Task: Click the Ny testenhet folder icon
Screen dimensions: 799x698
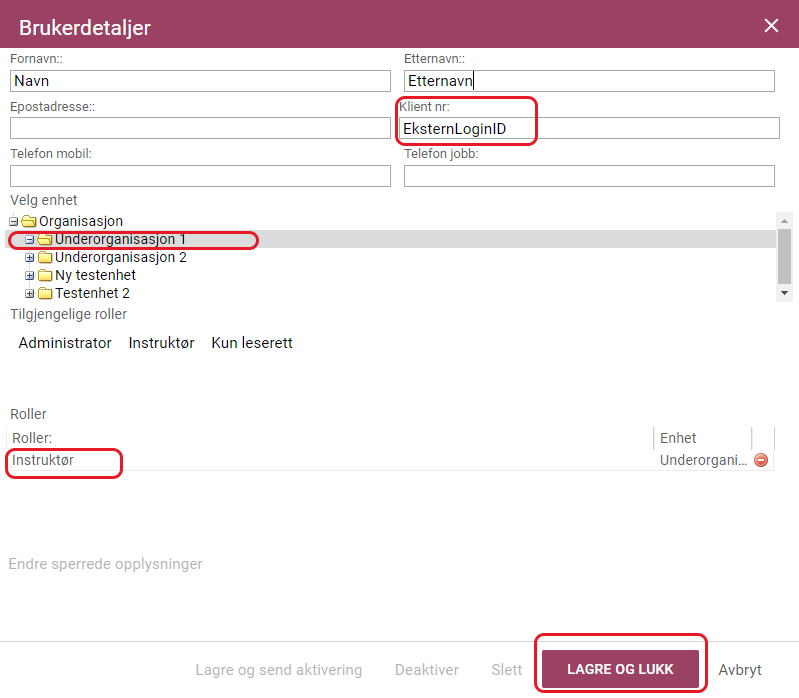Action: click(x=45, y=275)
